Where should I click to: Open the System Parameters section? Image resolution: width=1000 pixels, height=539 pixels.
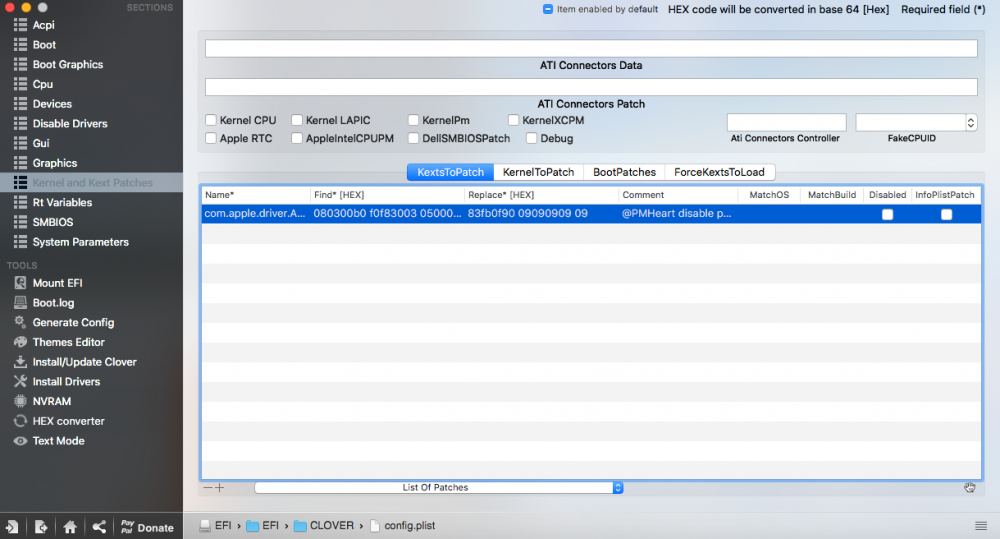click(x=80, y=242)
